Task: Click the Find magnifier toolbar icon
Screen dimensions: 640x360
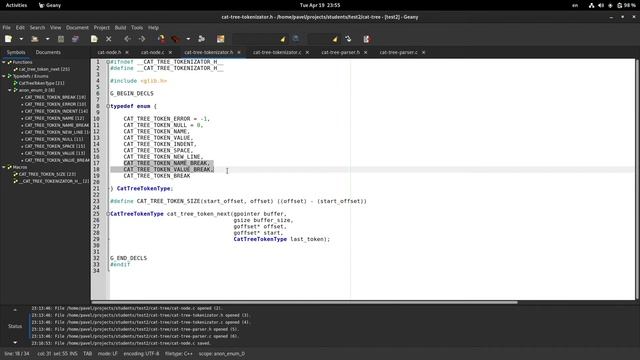Action: pos(296,39)
